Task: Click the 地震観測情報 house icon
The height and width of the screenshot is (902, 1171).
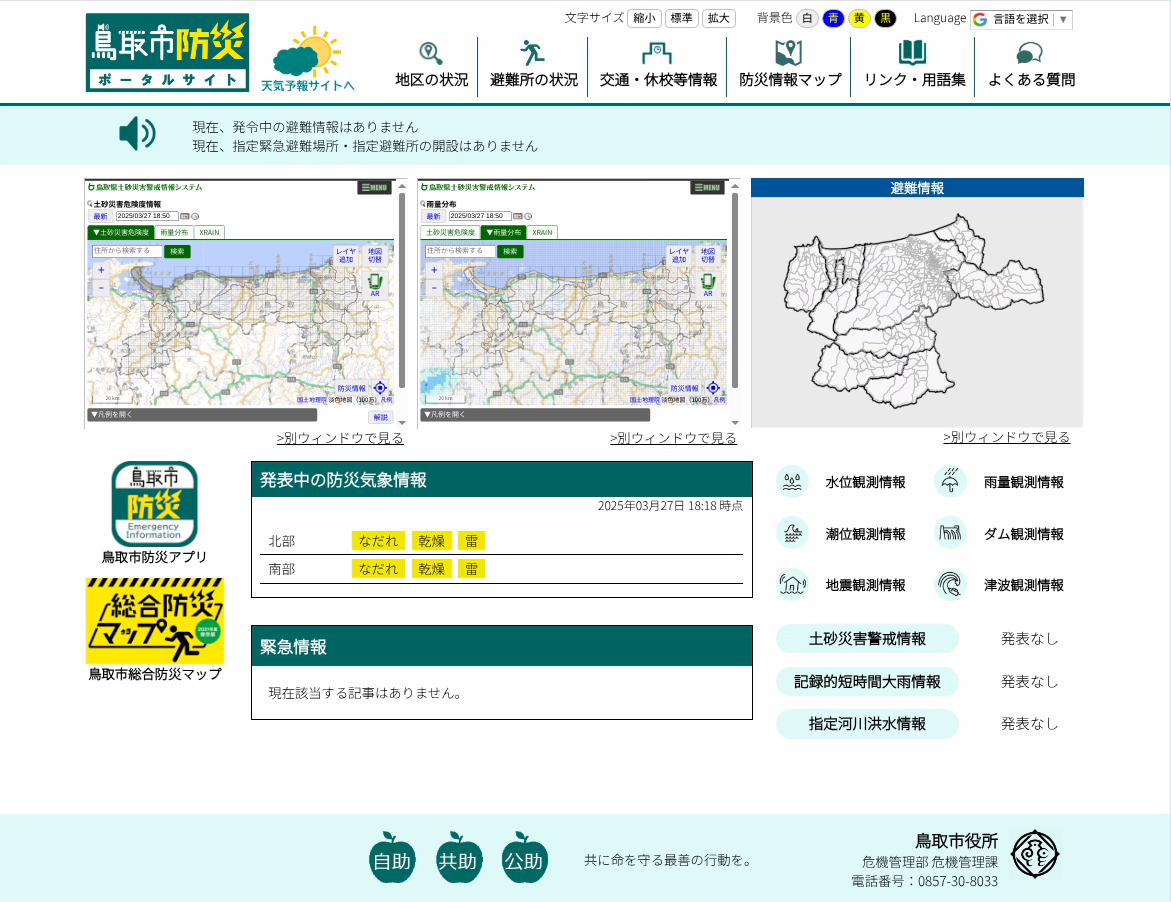Action: (x=792, y=584)
